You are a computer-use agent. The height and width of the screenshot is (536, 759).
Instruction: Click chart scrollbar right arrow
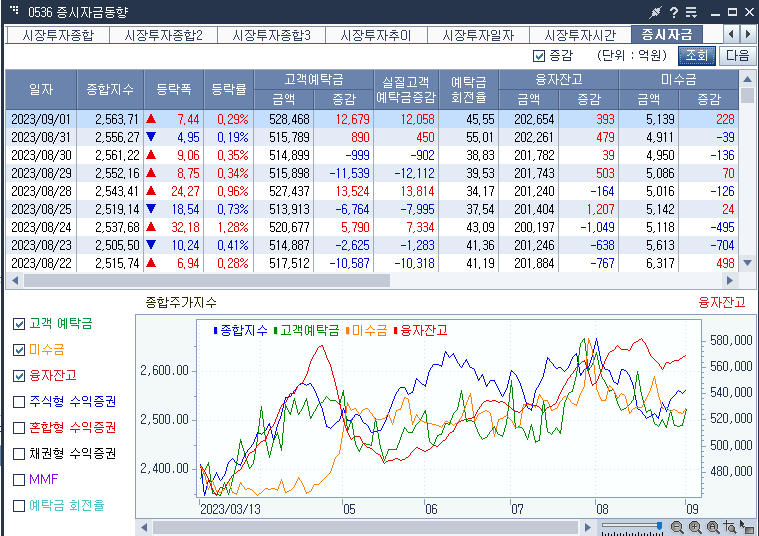coord(588,527)
